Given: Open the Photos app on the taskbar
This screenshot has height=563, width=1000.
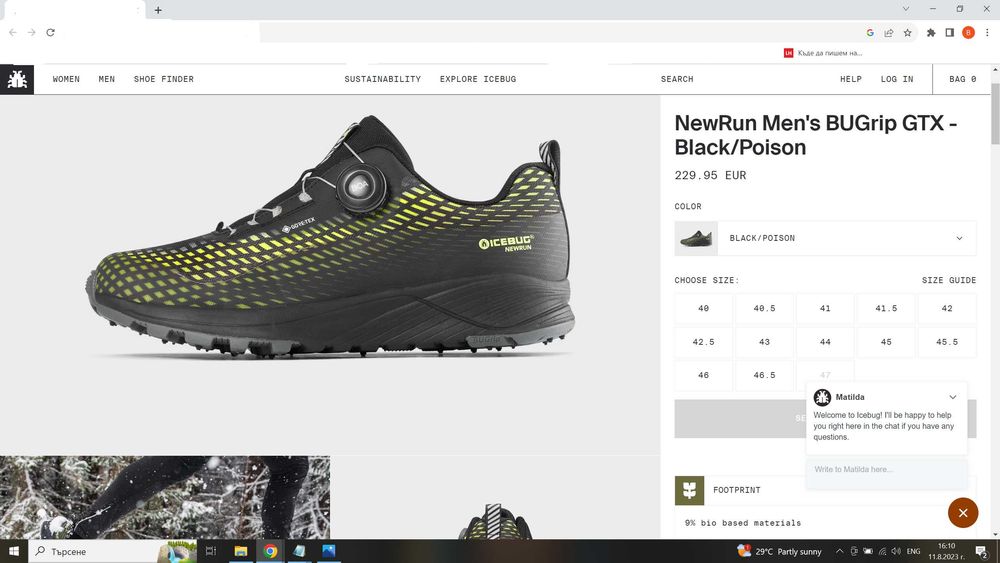Looking at the screenshot, I should click(328, 551).
